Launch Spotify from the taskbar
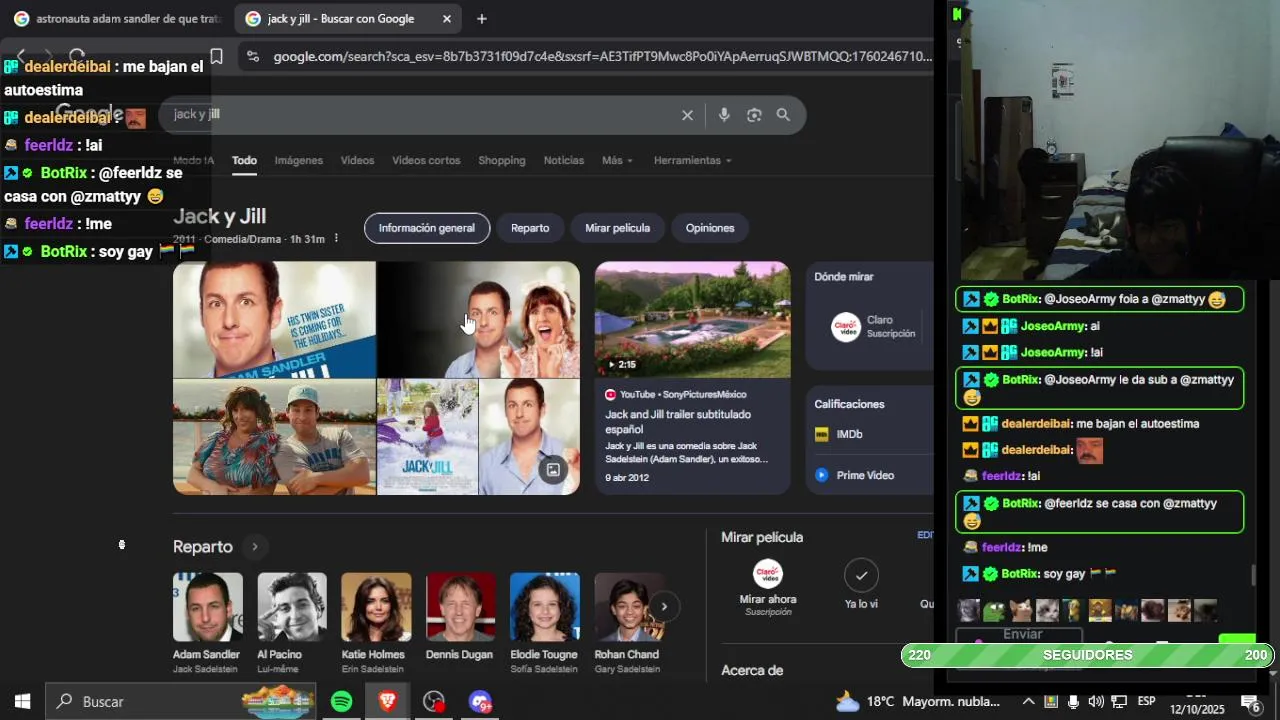Image resolution: width=1280 pixels, height=720 pixels. click(342, 702)
